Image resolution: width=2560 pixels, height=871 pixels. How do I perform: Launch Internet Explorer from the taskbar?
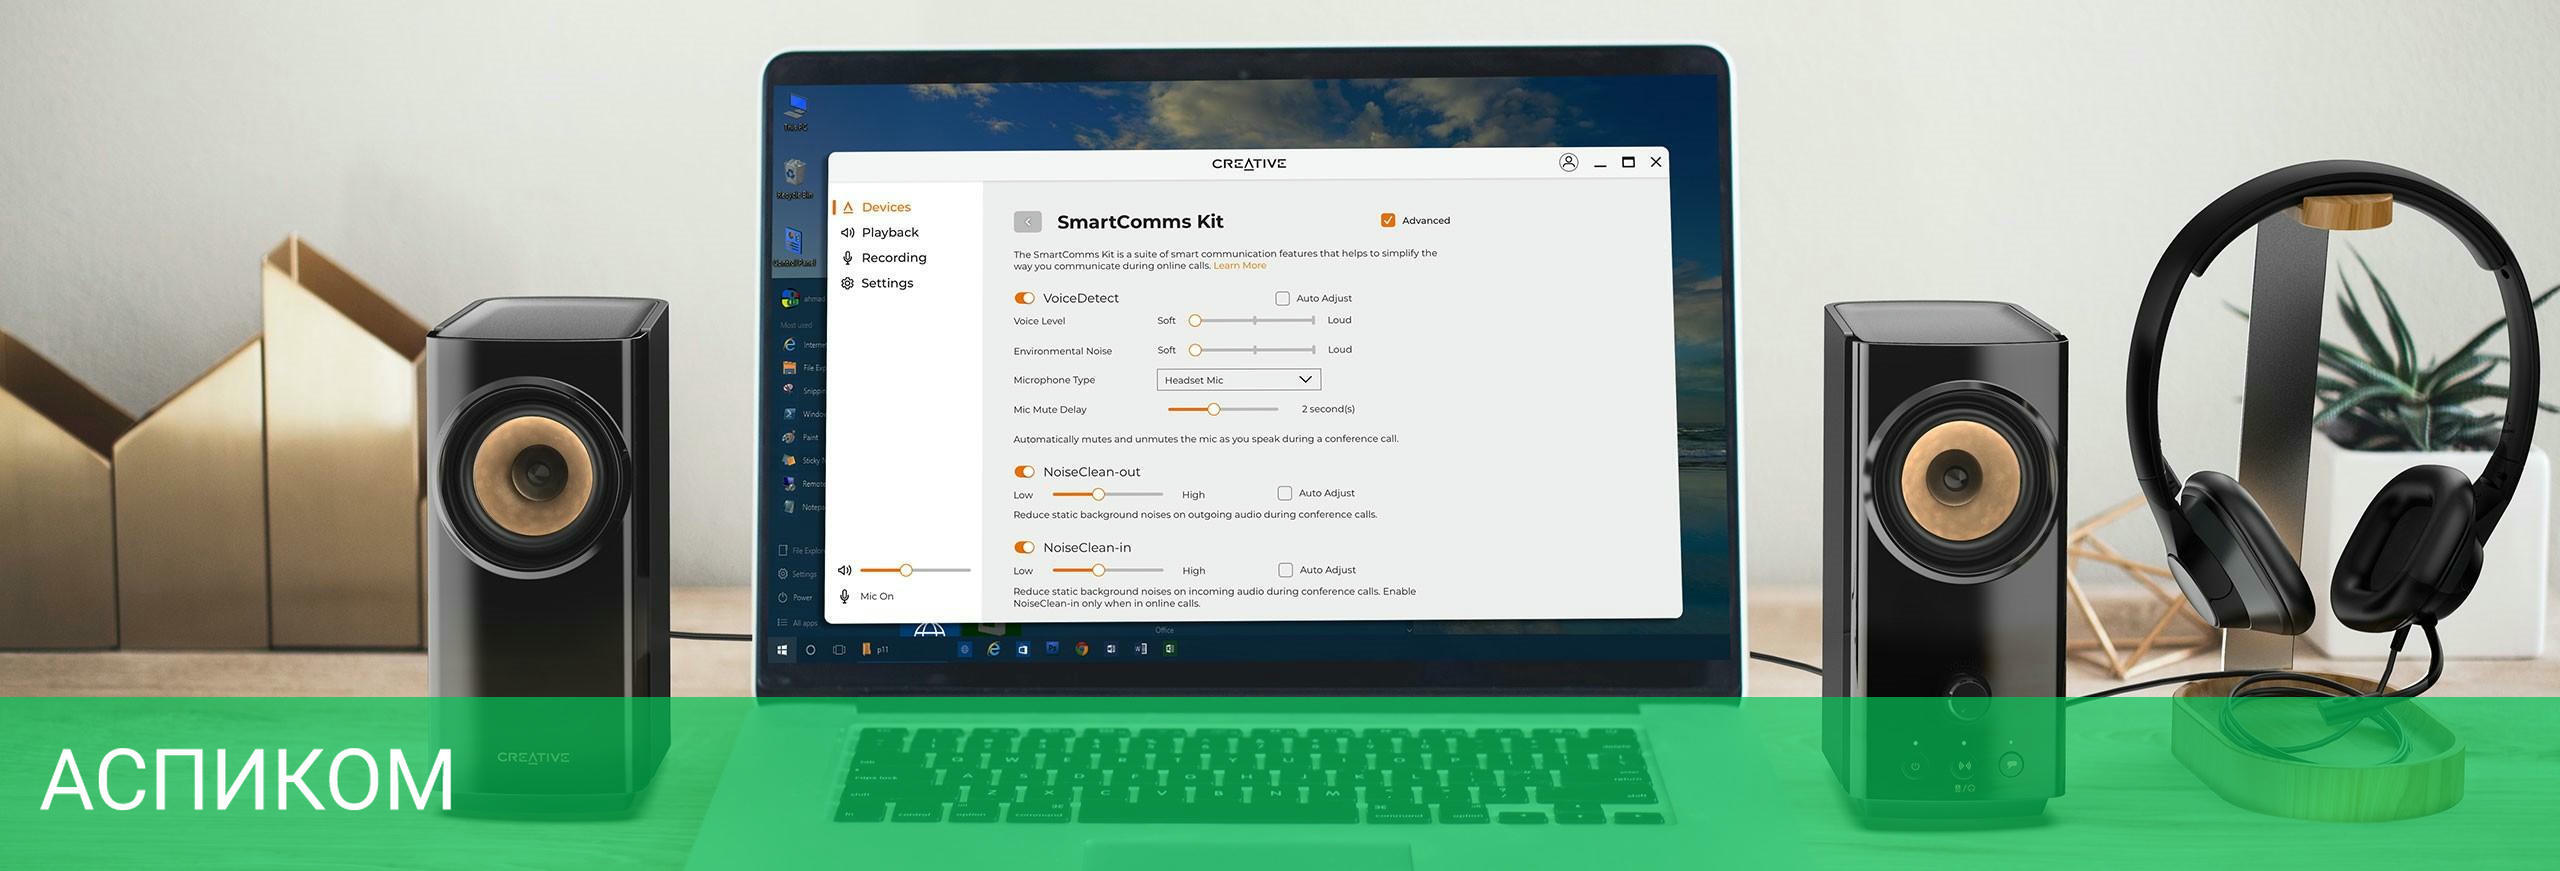click(x=993, y=649)
